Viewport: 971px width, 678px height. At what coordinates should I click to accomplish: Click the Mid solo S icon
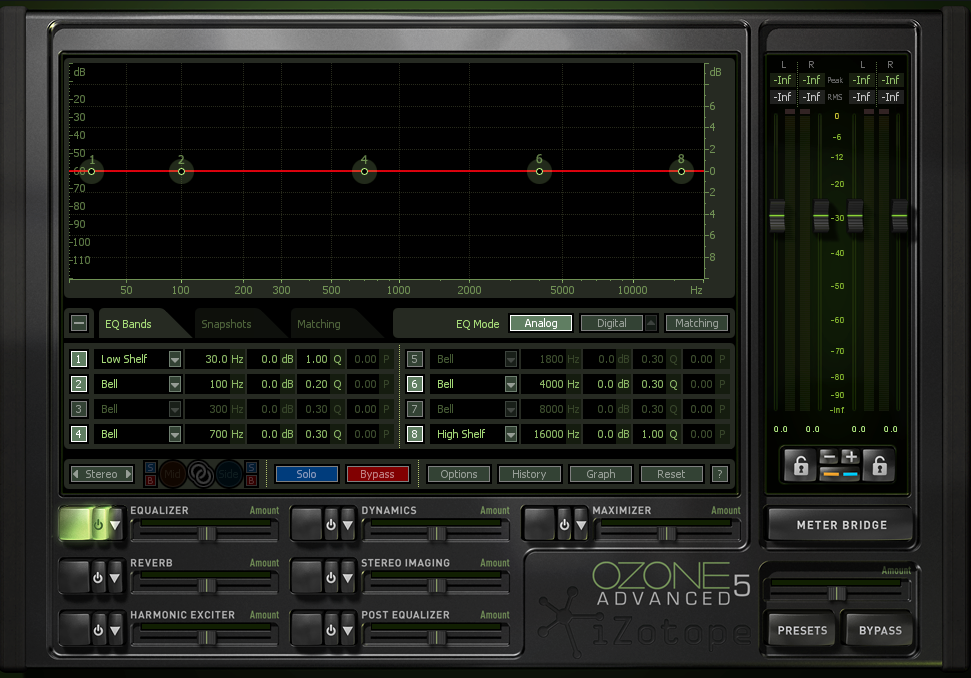(x=150, y=467)
